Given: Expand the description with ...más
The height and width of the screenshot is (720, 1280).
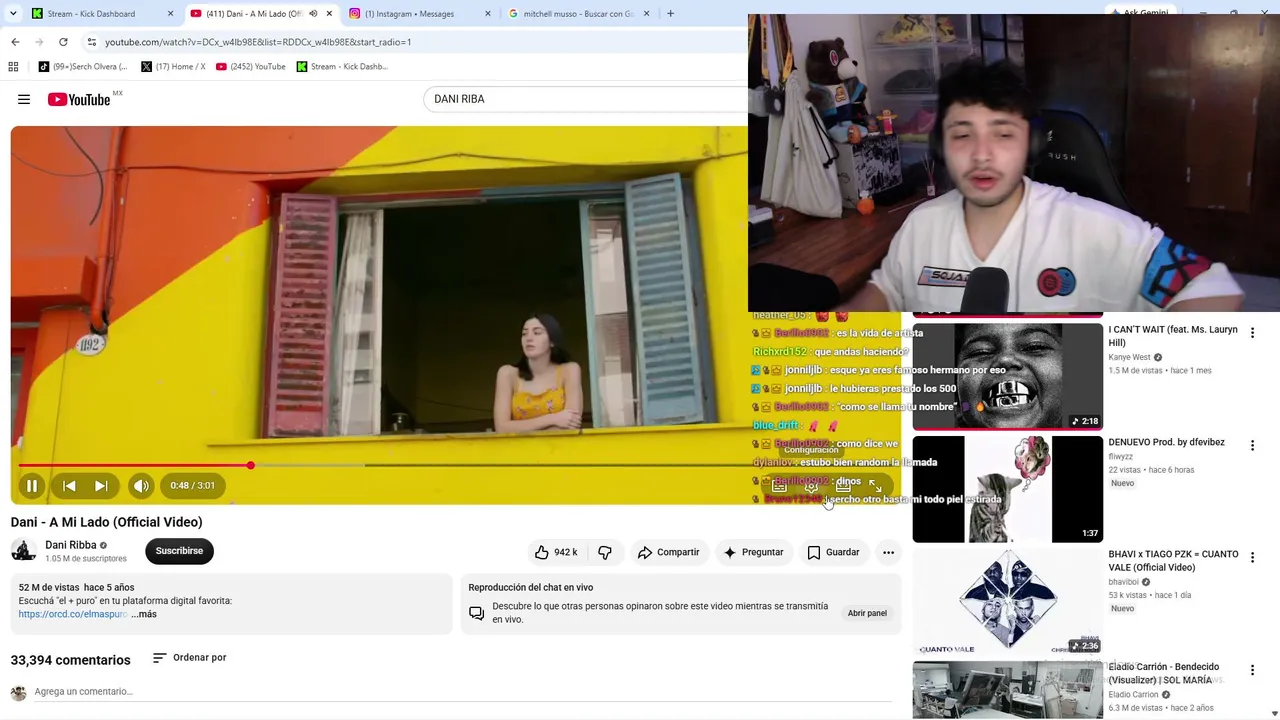Looking at the screenshot, I should tap(144, 614).
